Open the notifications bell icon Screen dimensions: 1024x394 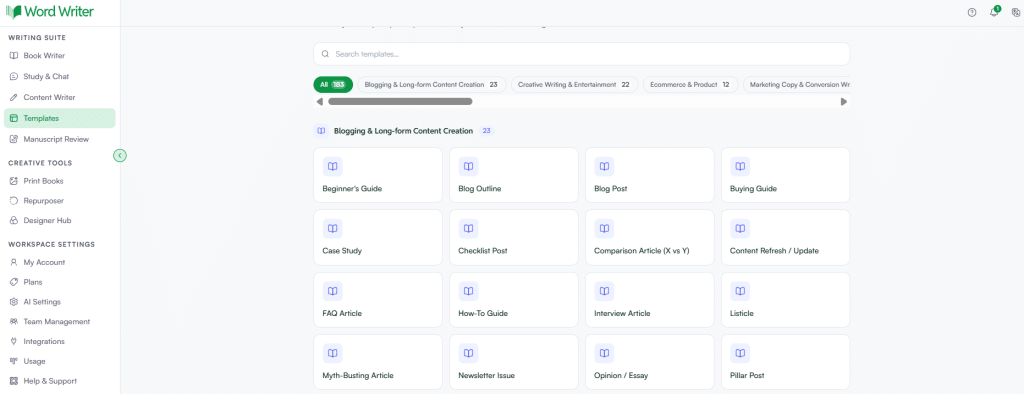pyautogui.click(x=994, y=12)
